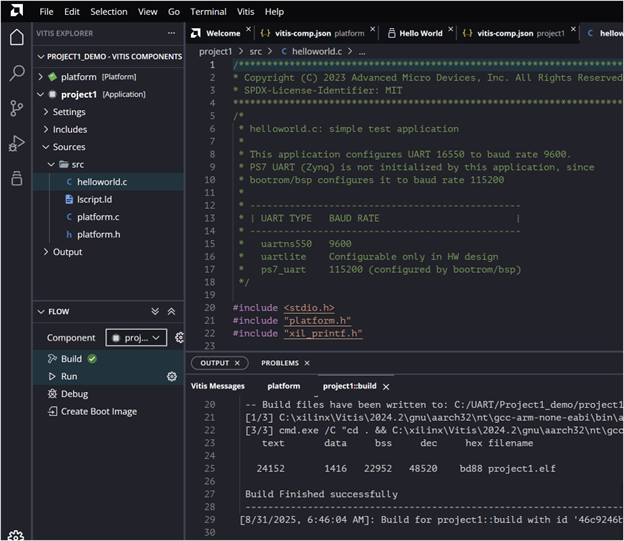Click the Debug bug icon
This screenshot has width=624, height=541.
(52, 394)
